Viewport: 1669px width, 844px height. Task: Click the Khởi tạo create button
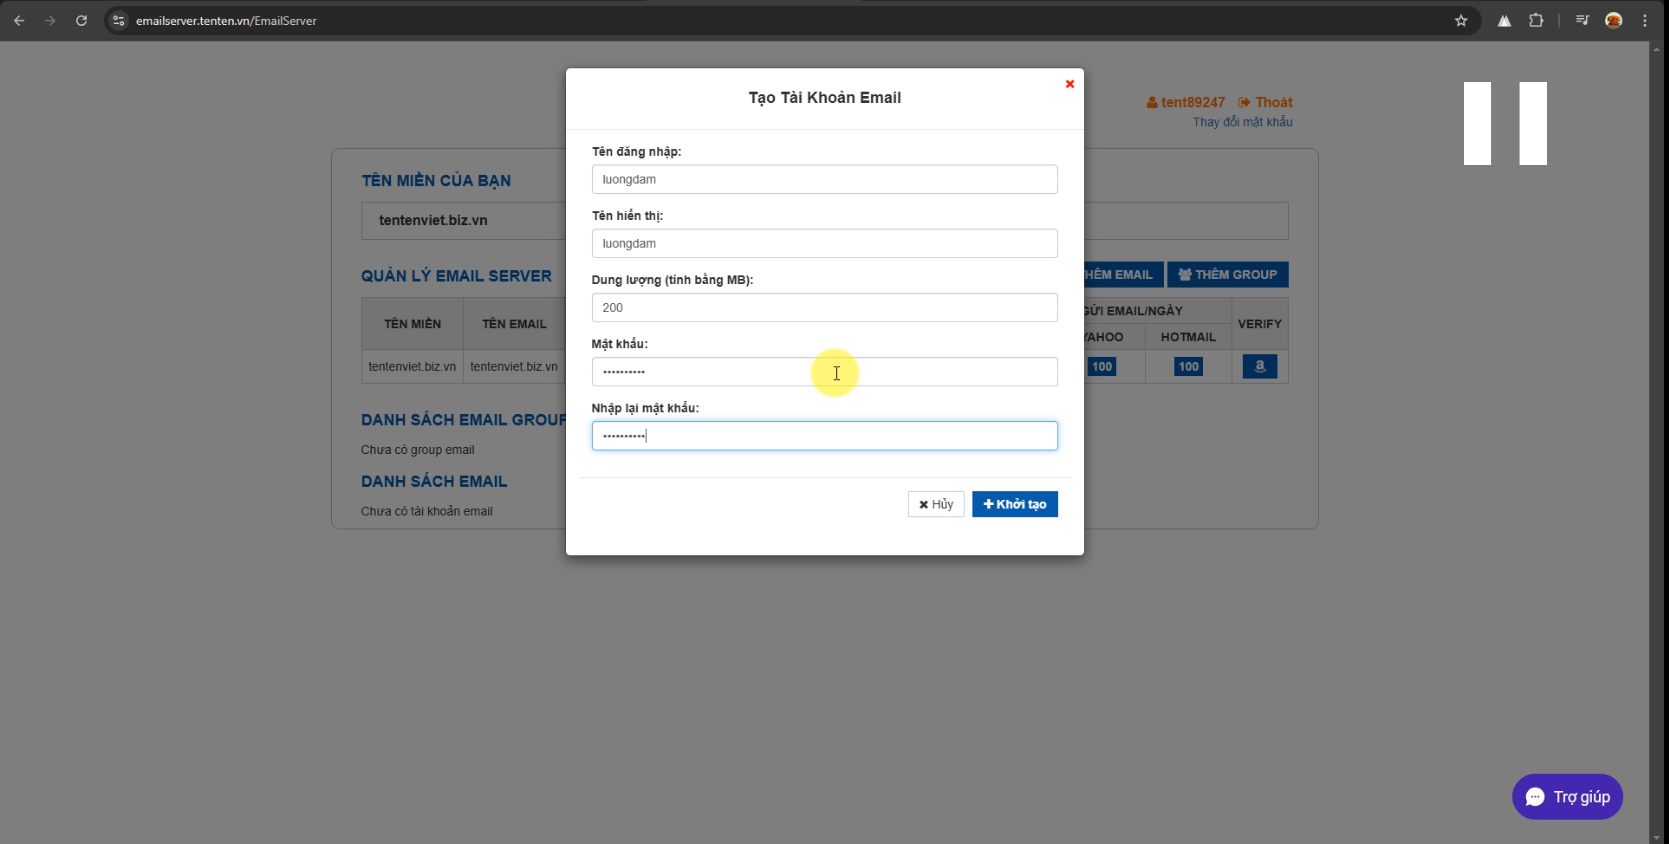pos(1014,504)
